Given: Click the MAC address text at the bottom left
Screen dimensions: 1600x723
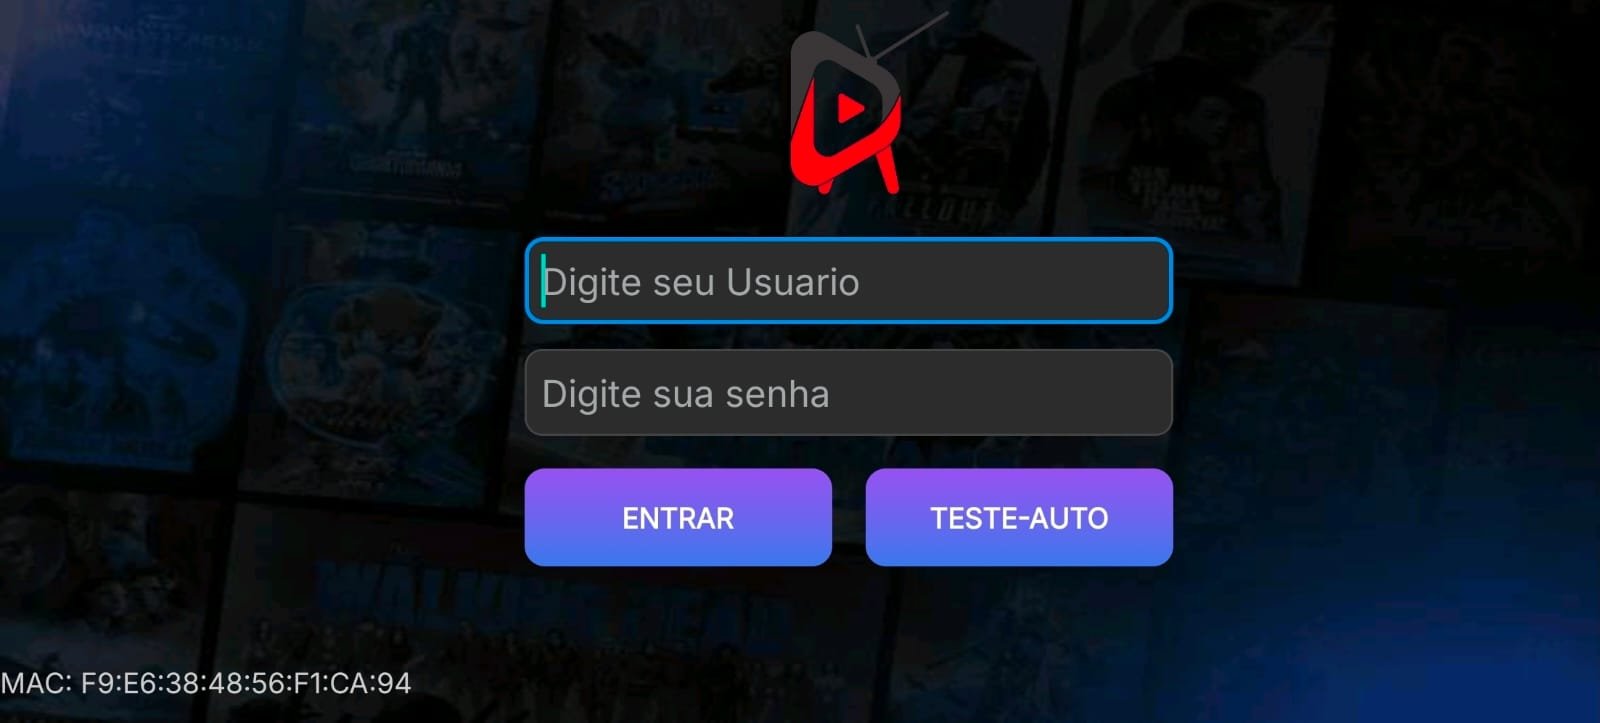Looking at the screenshot, I should point(206,684).
